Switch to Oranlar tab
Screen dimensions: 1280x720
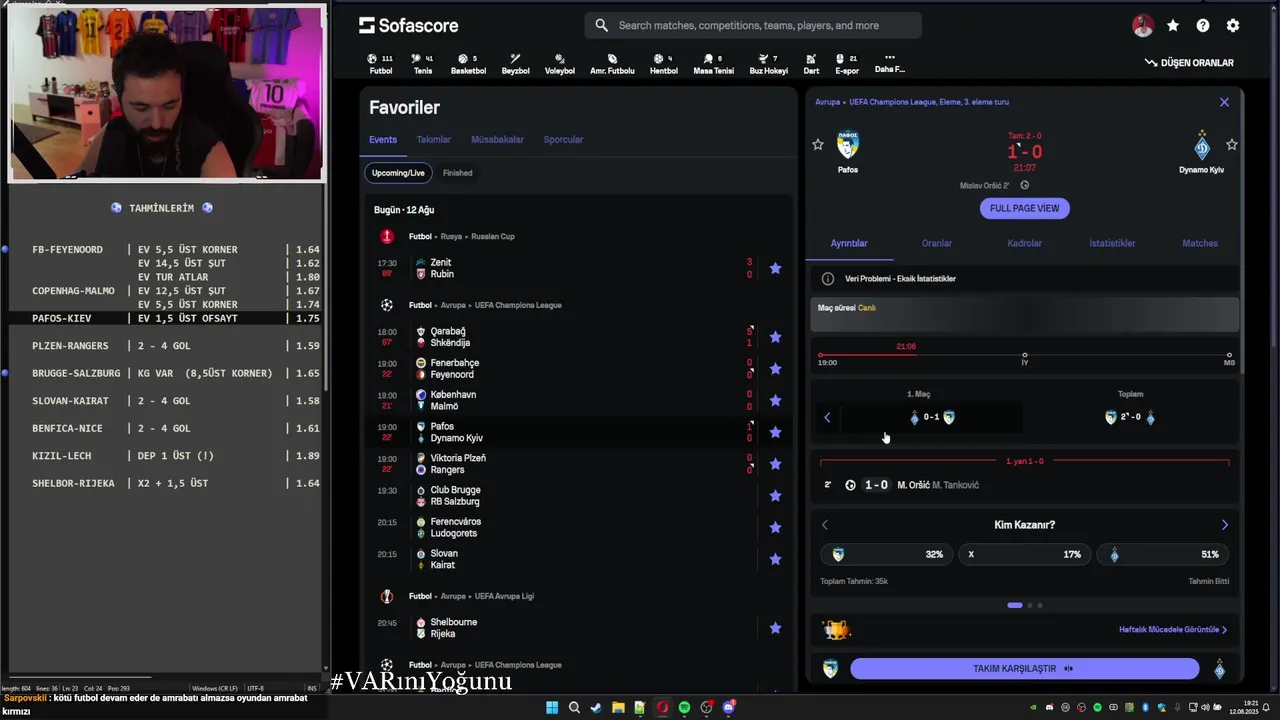[937, 243]
